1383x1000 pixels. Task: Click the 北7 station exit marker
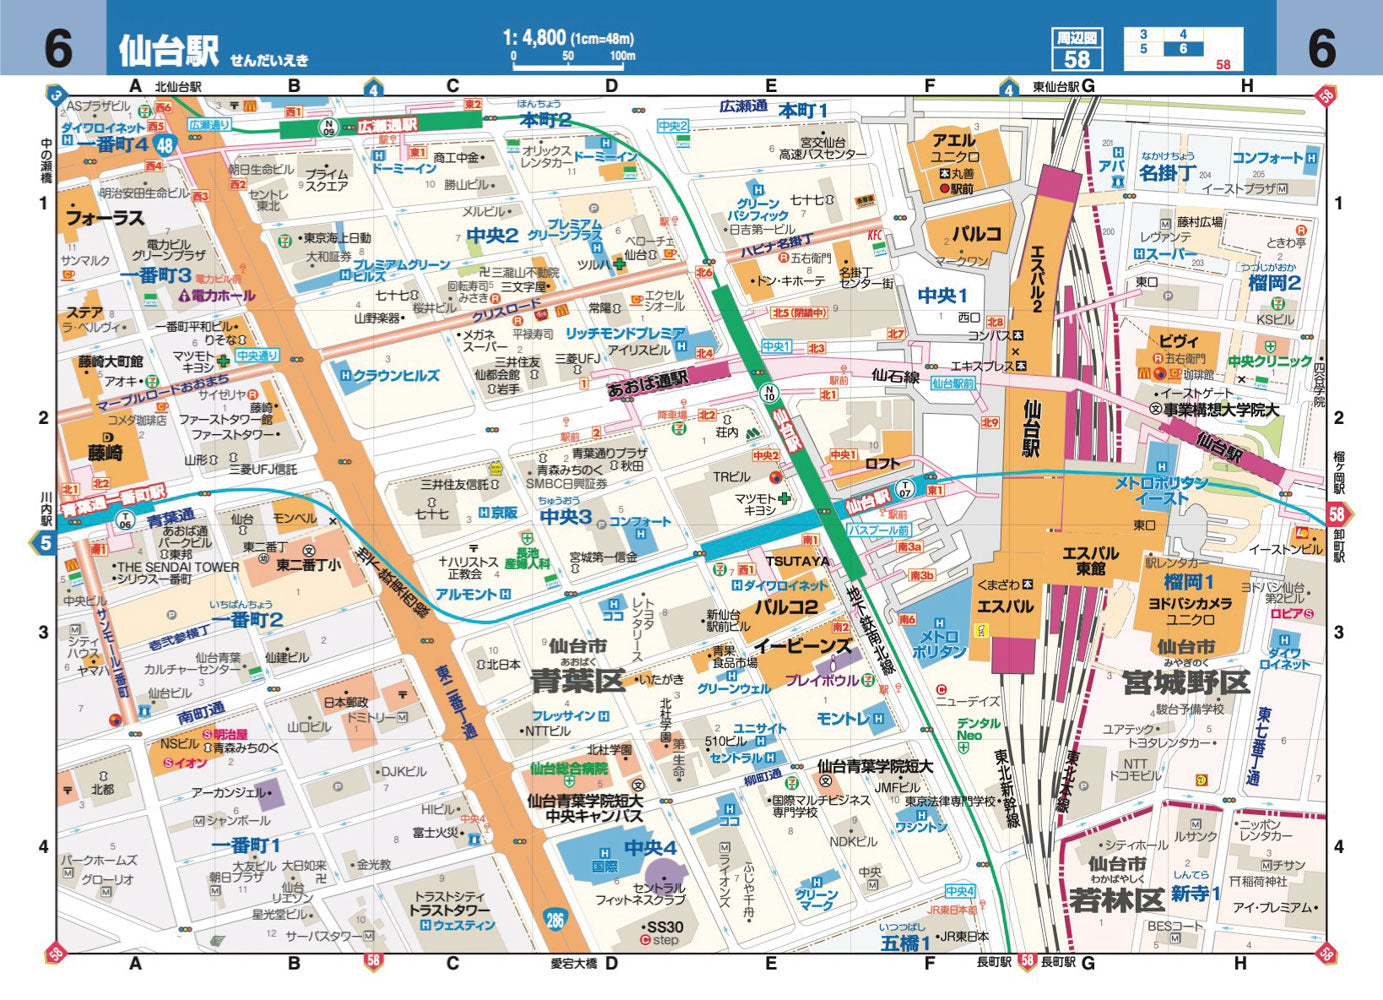click(896, 334)
